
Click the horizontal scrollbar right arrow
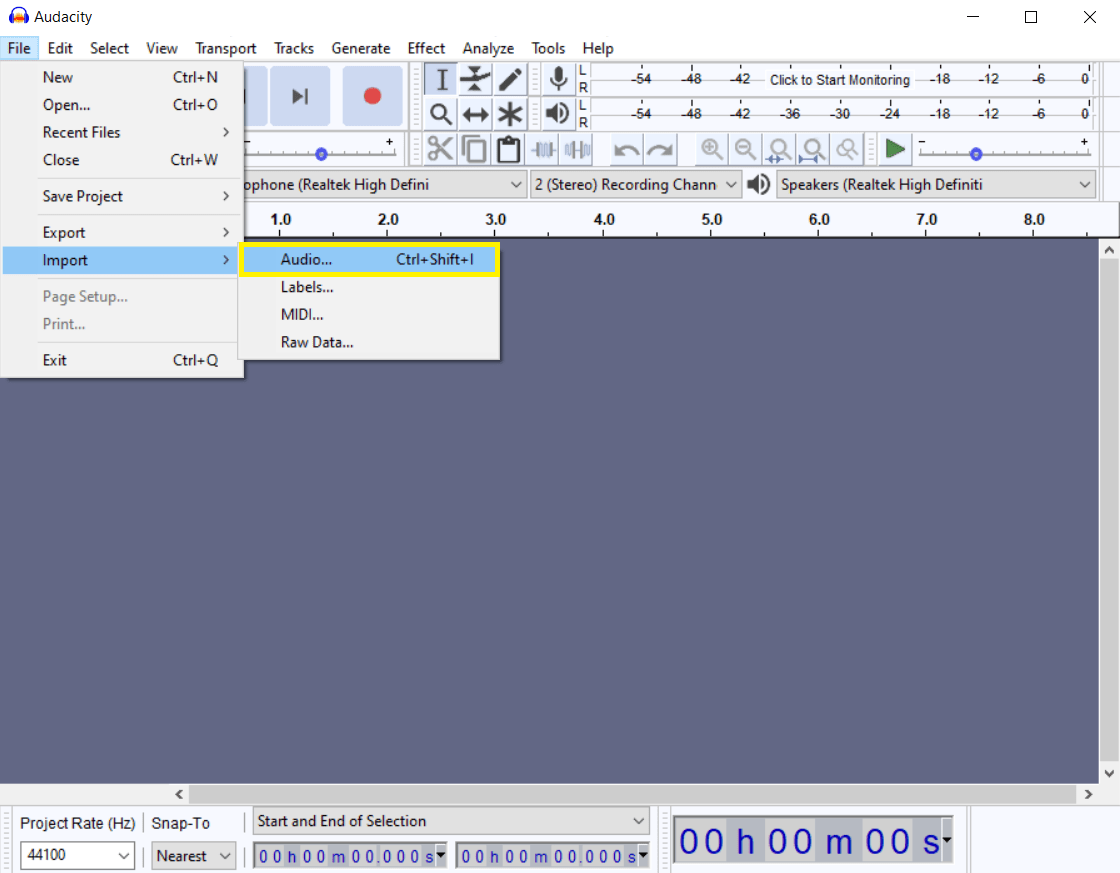pyautogui.click(x=1088, y=794)
